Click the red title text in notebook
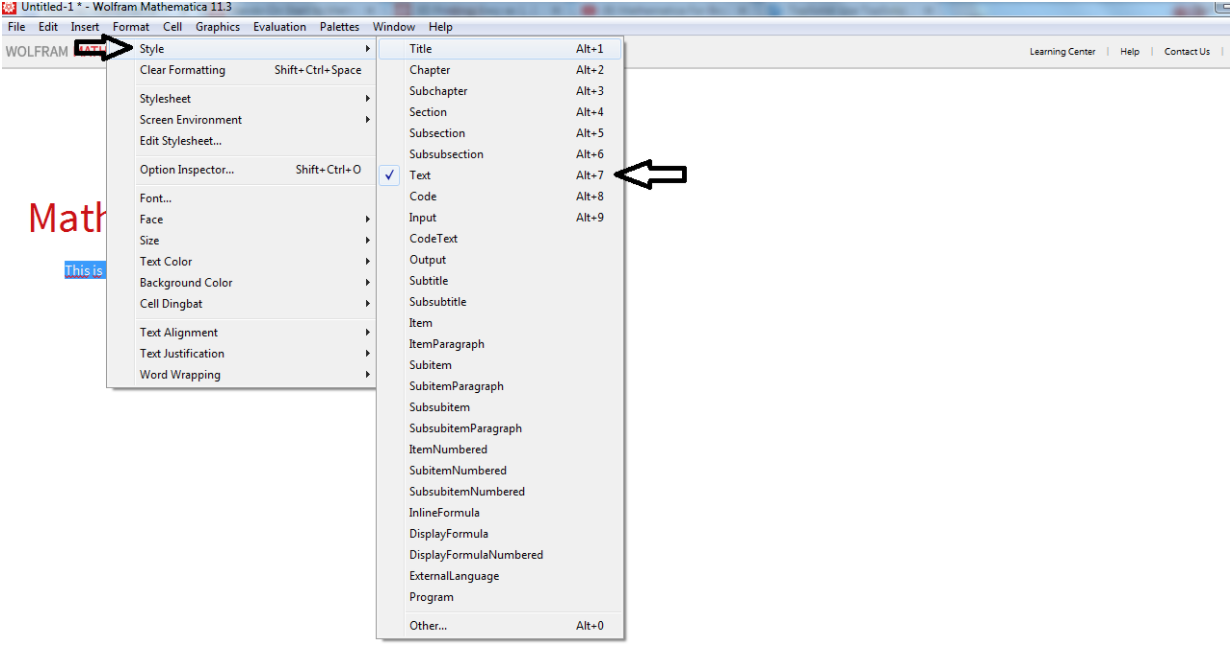1230x660 pixels. pyautogui.click(x=67, y=218)
